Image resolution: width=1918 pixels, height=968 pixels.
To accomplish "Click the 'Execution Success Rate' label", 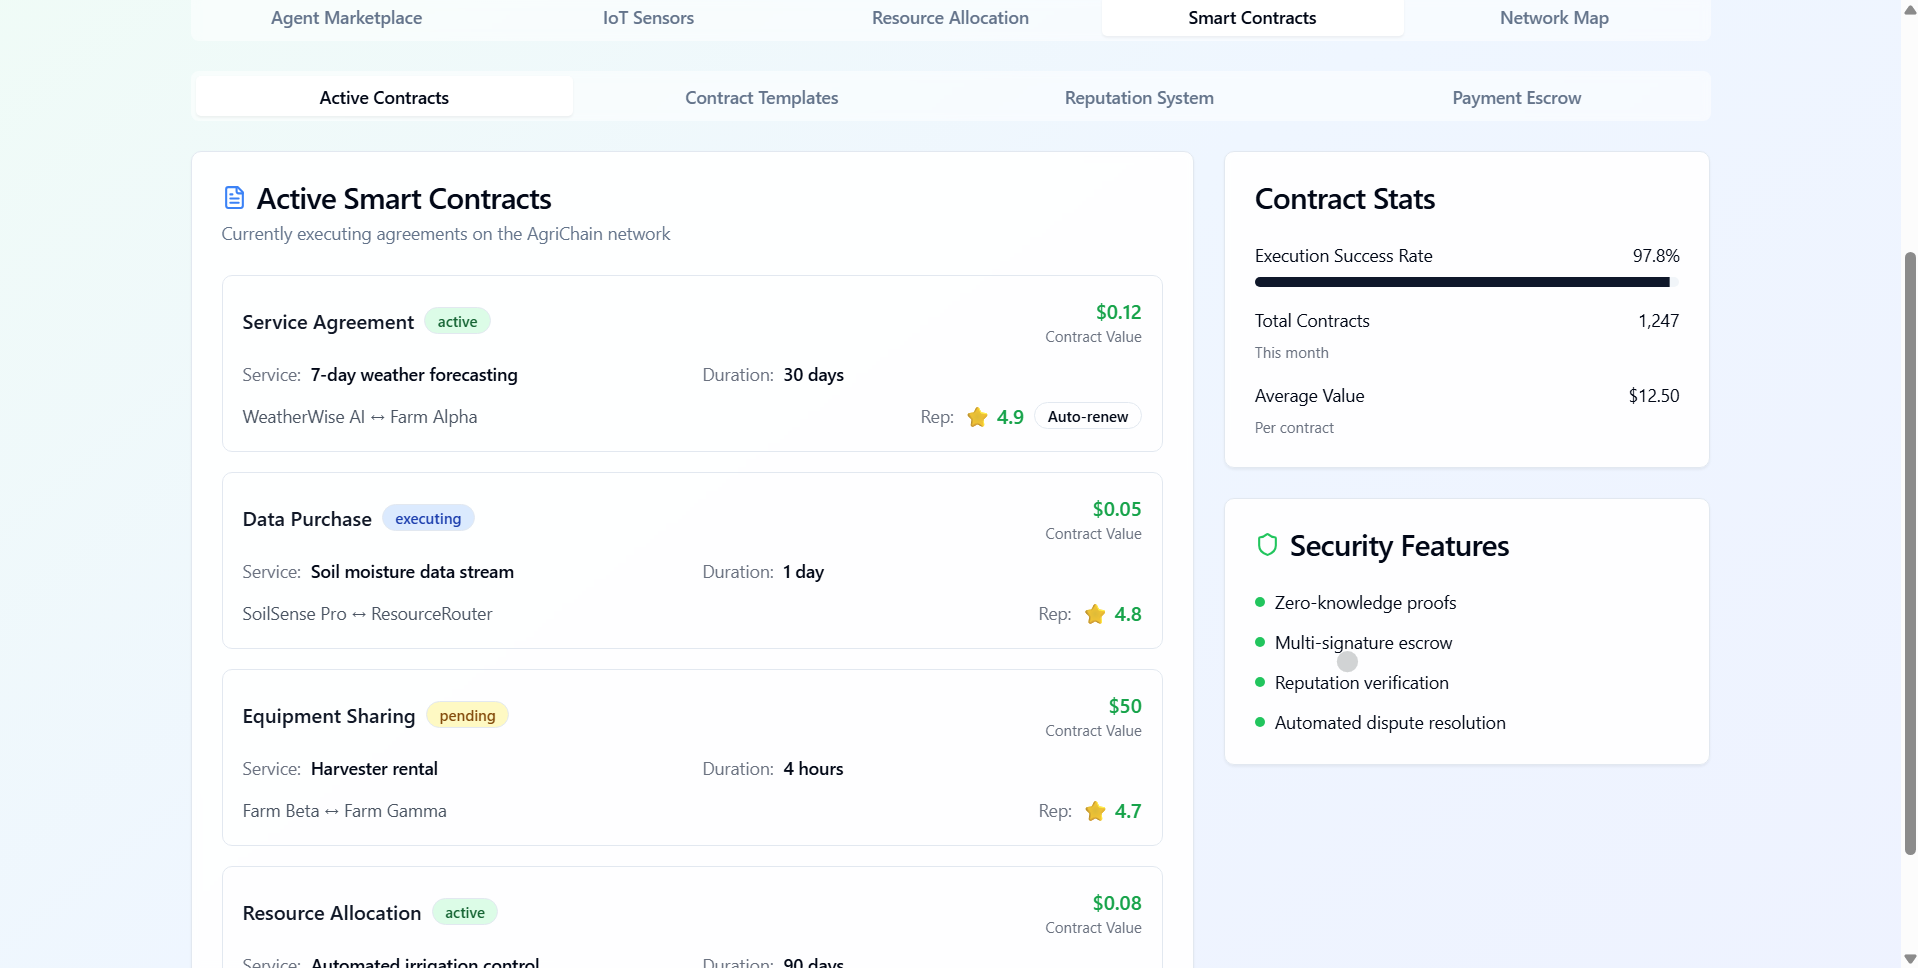I will (x=1343, y=256).
